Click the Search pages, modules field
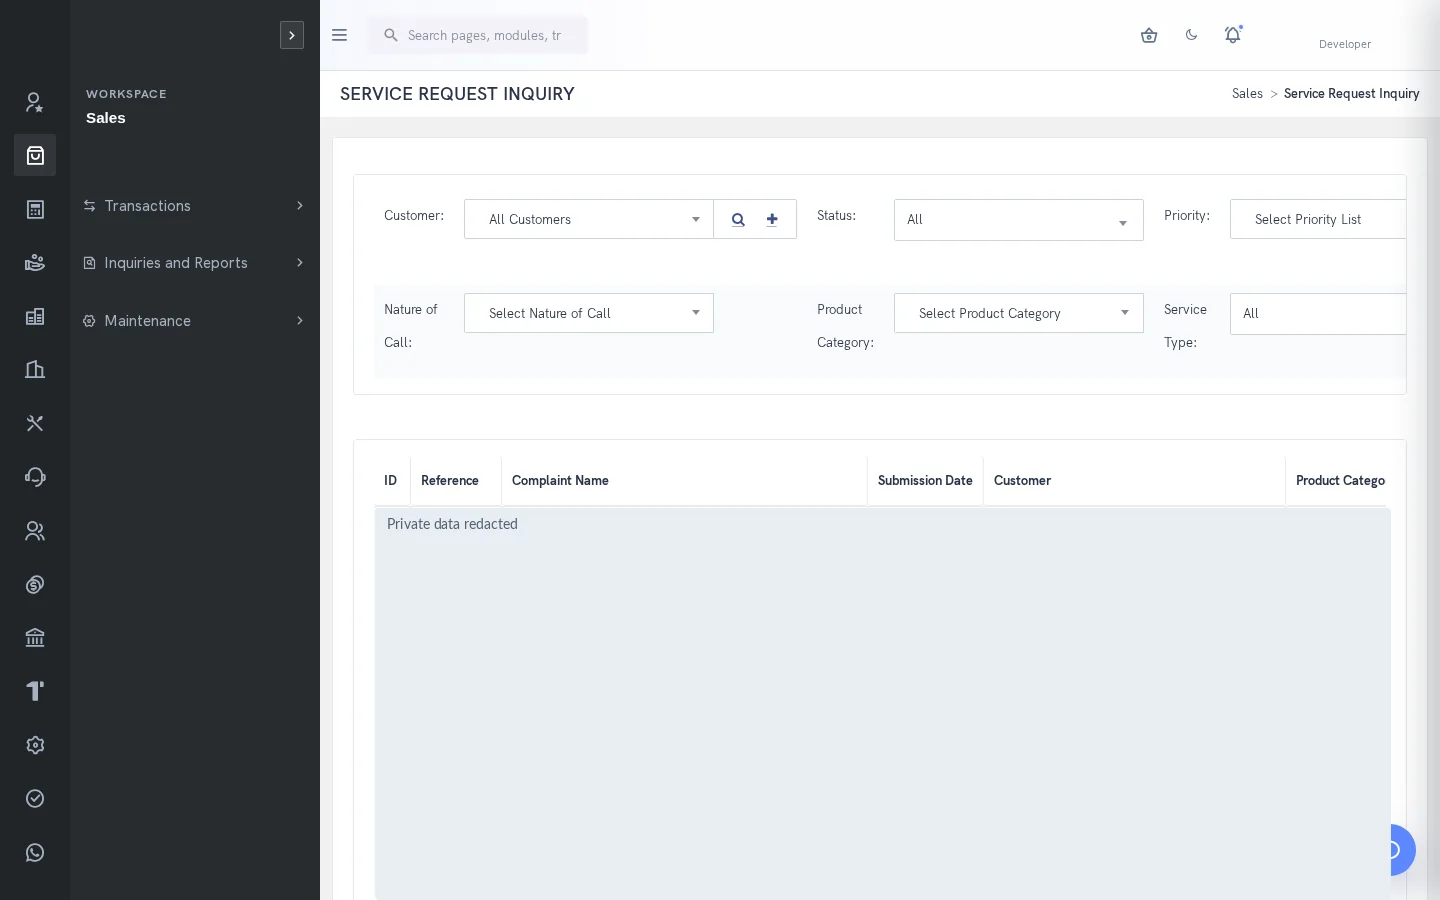 pos(478,35)
